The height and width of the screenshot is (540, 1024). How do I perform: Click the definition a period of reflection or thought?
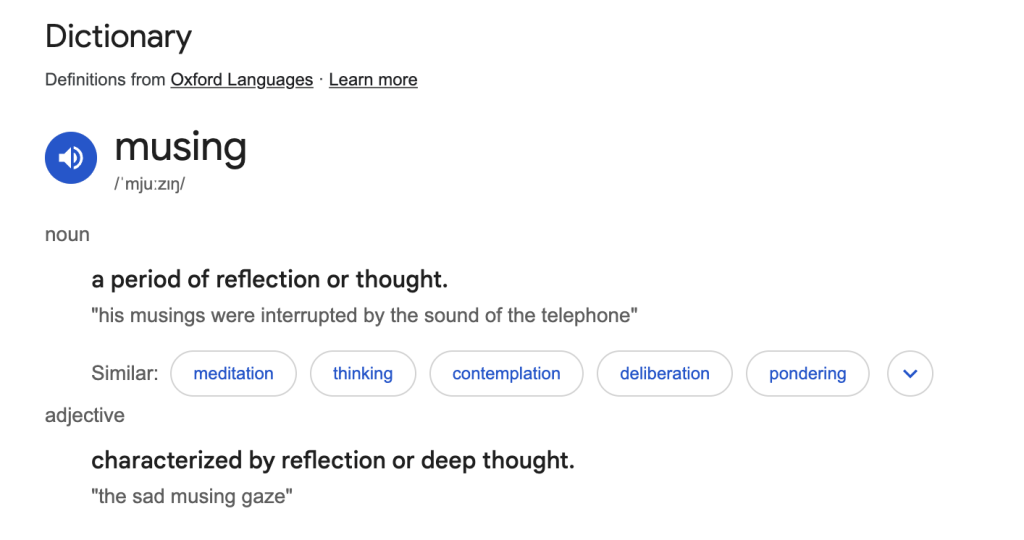point(269,279)
